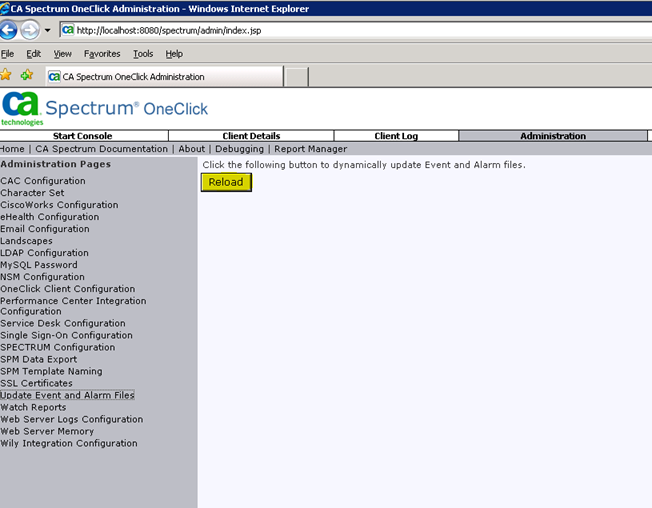Open Email Configuration page
This screenshot has height=508, width=652.
tap(45, 229)
